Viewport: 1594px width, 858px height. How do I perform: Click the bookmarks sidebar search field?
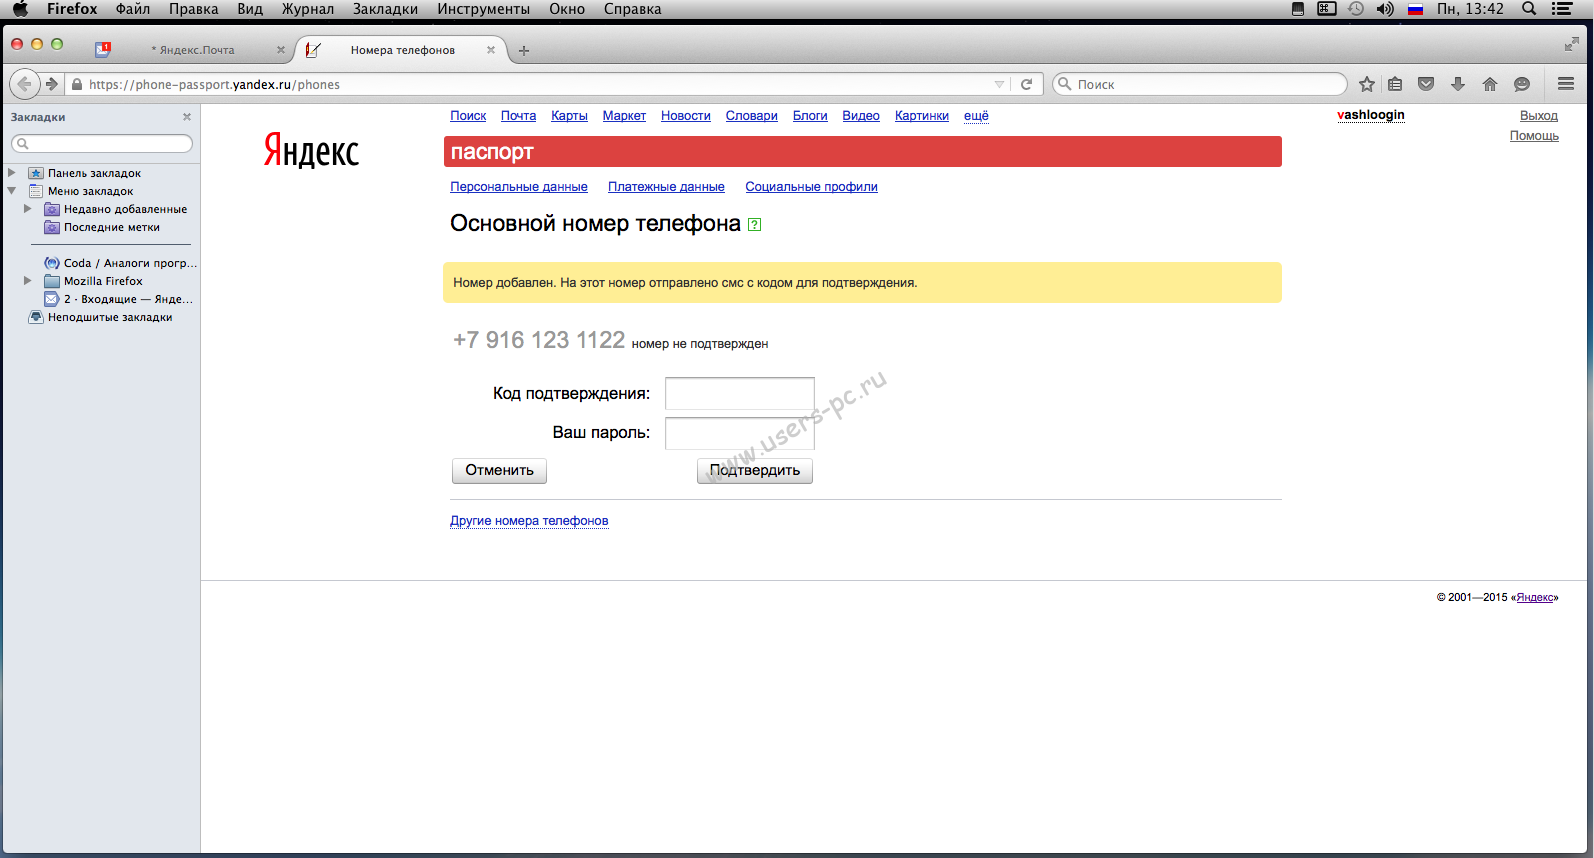[x=102, y=144]
